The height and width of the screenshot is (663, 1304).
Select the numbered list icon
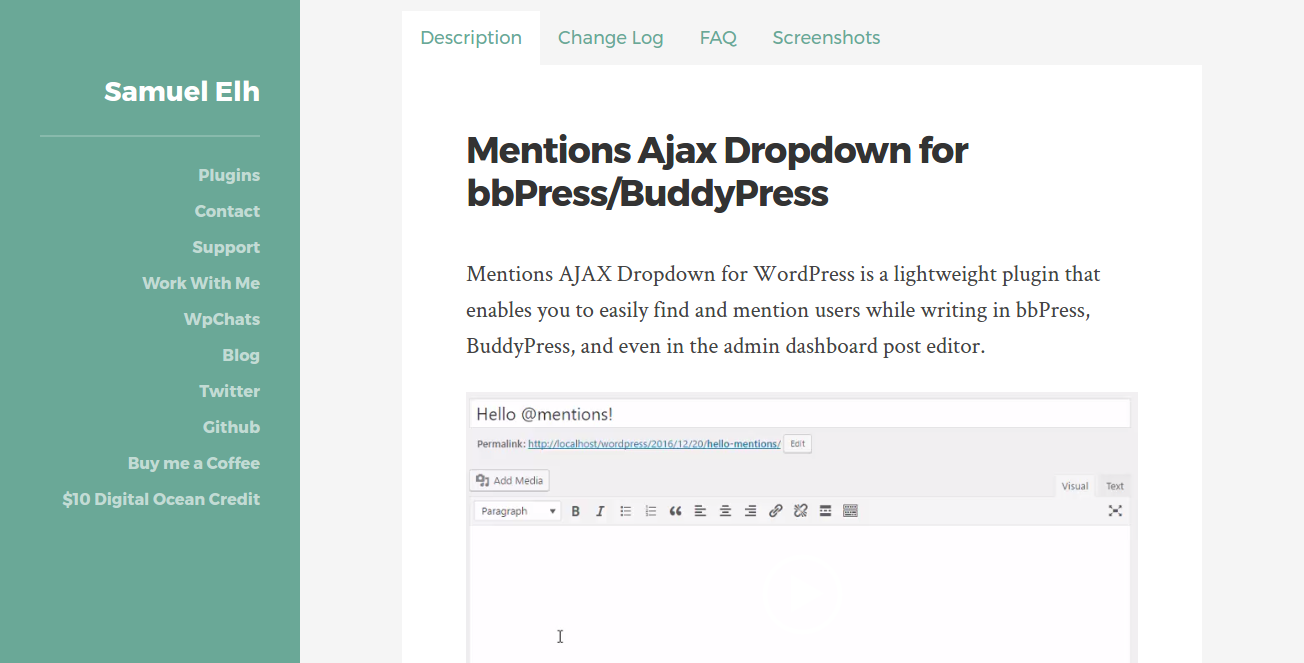coord(651,511)
